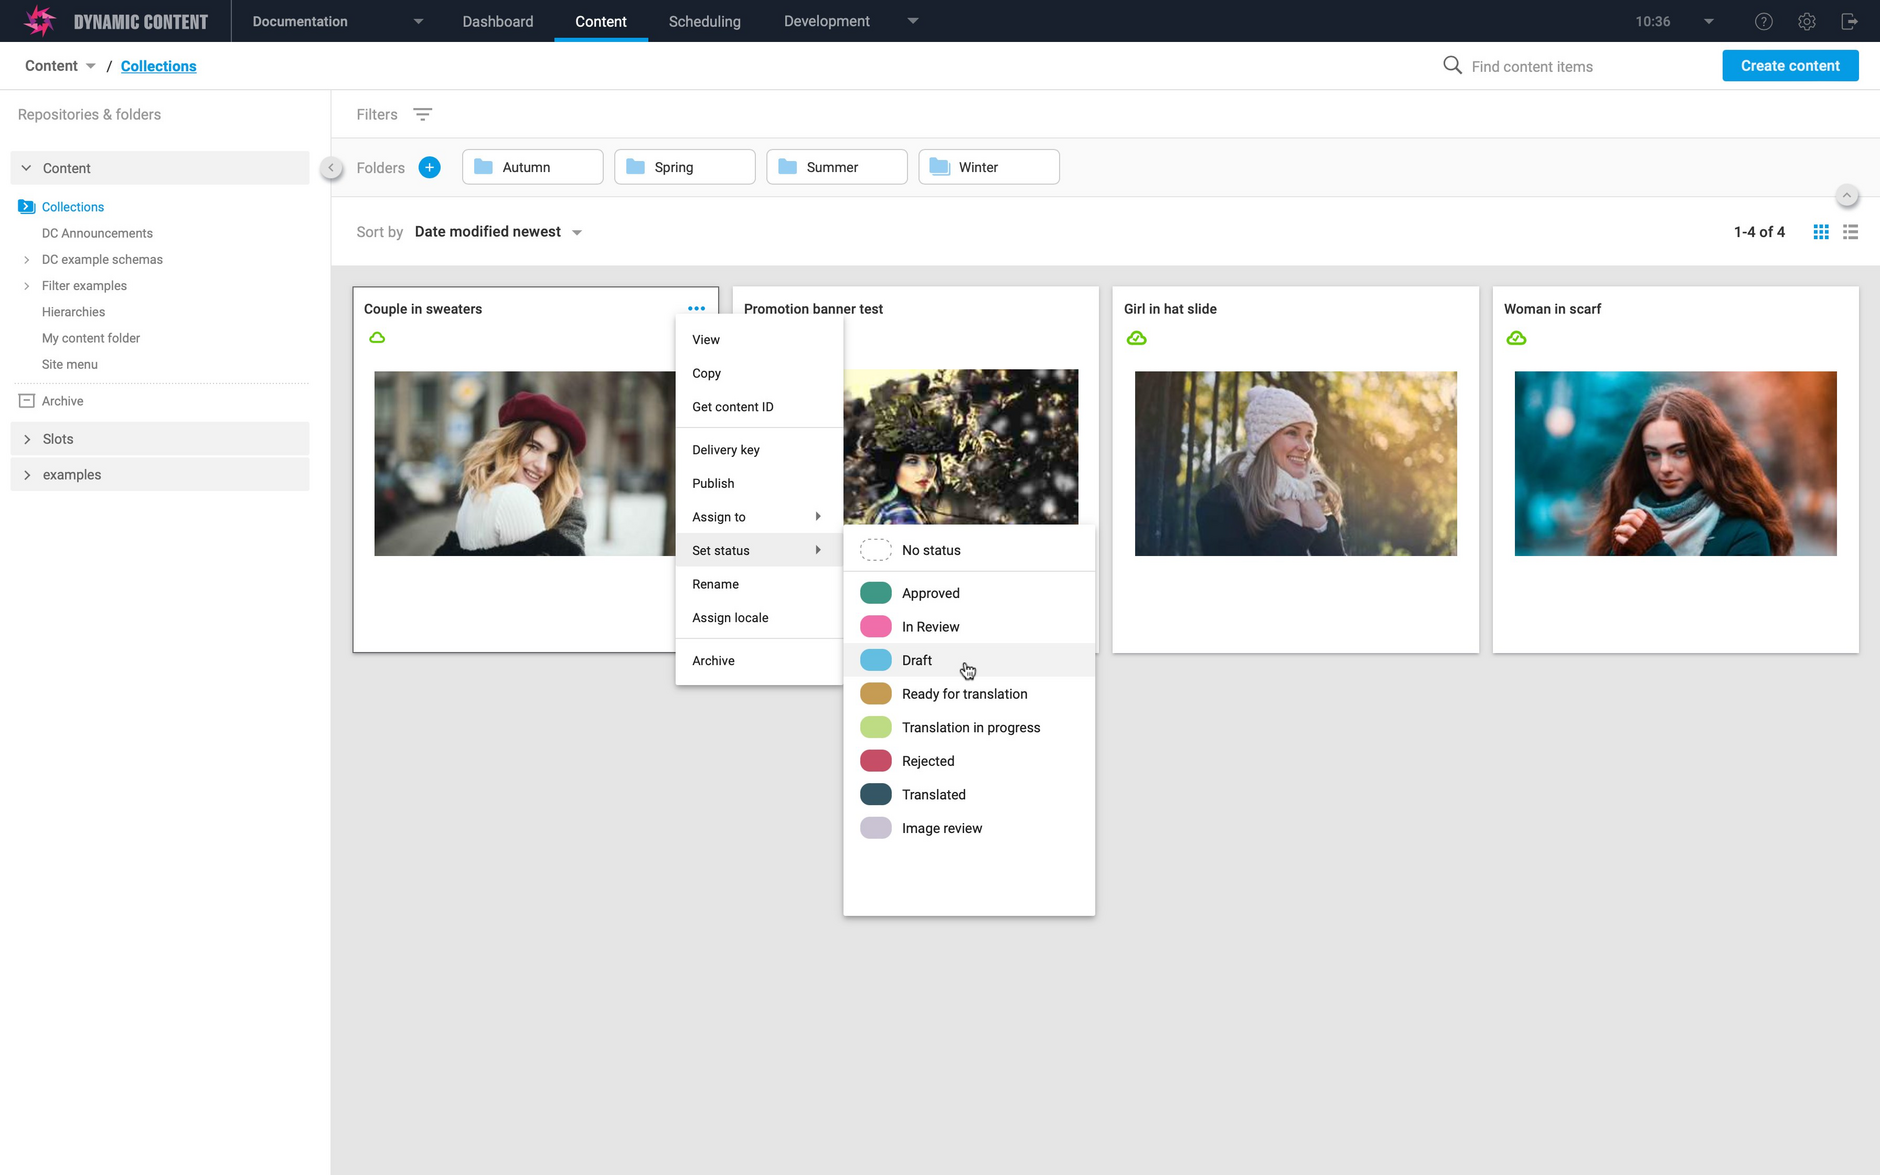Image resolution: width=1880 pixels, height=1175 pixels.
Task: Open the time zone dropdown beside 10:36
Action: [x=1708, y=21]
